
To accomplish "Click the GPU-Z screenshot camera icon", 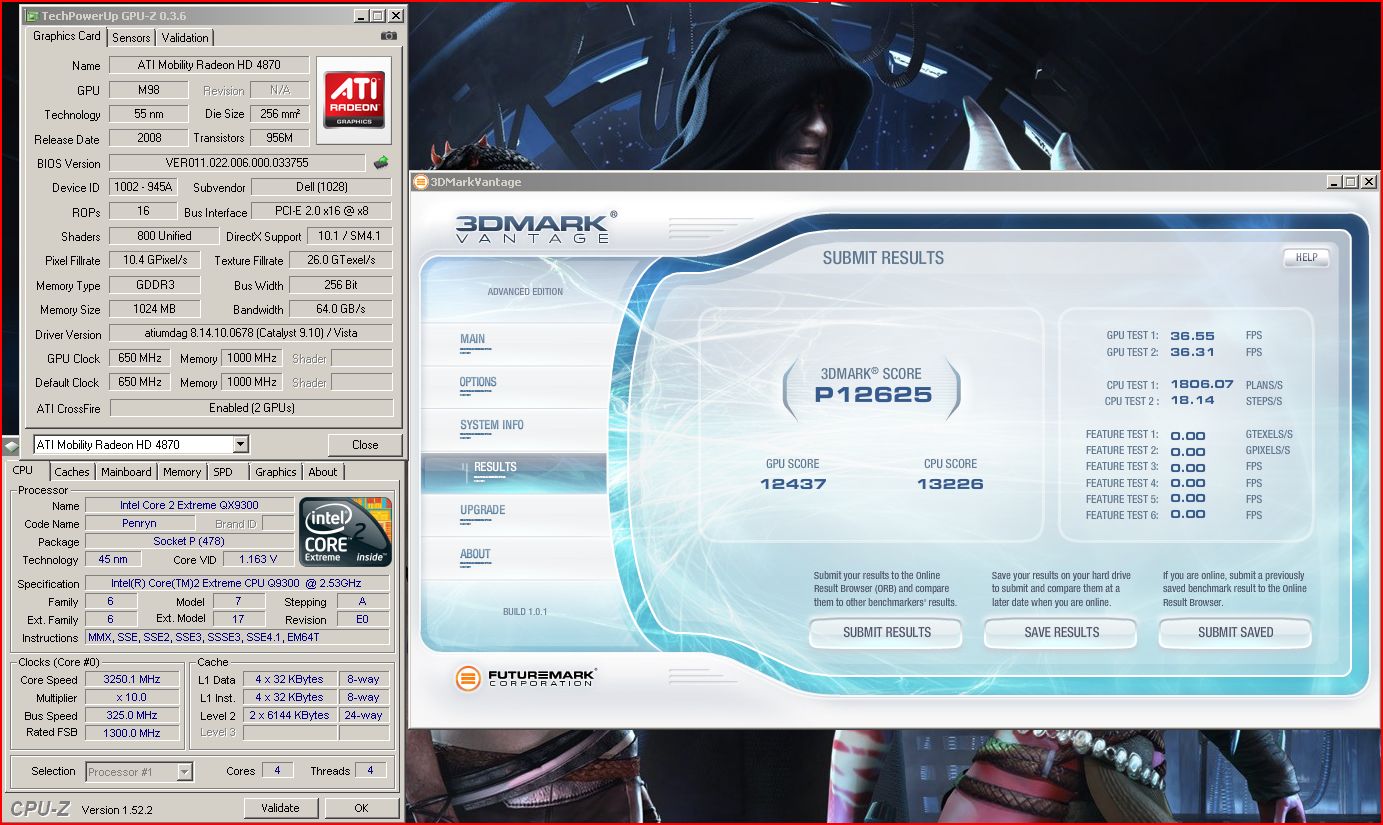I will click(x=389, y=37).
